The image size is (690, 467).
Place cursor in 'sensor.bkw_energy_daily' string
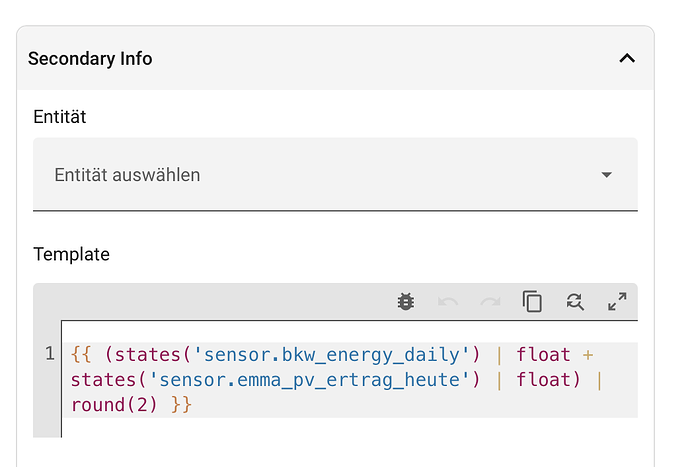(x=331, y=355)
